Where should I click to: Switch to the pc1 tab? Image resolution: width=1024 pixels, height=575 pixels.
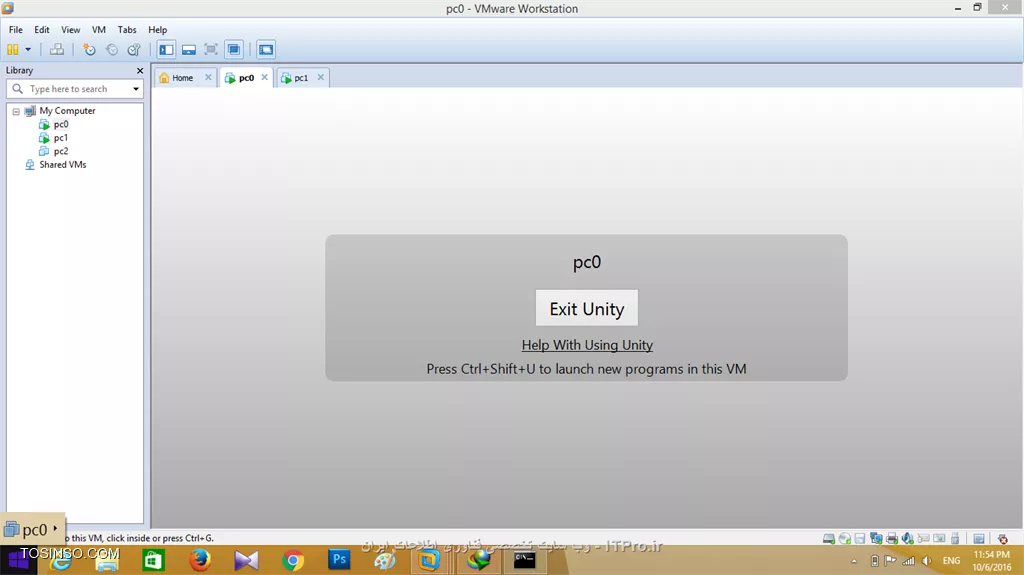(x=300, y=78)
